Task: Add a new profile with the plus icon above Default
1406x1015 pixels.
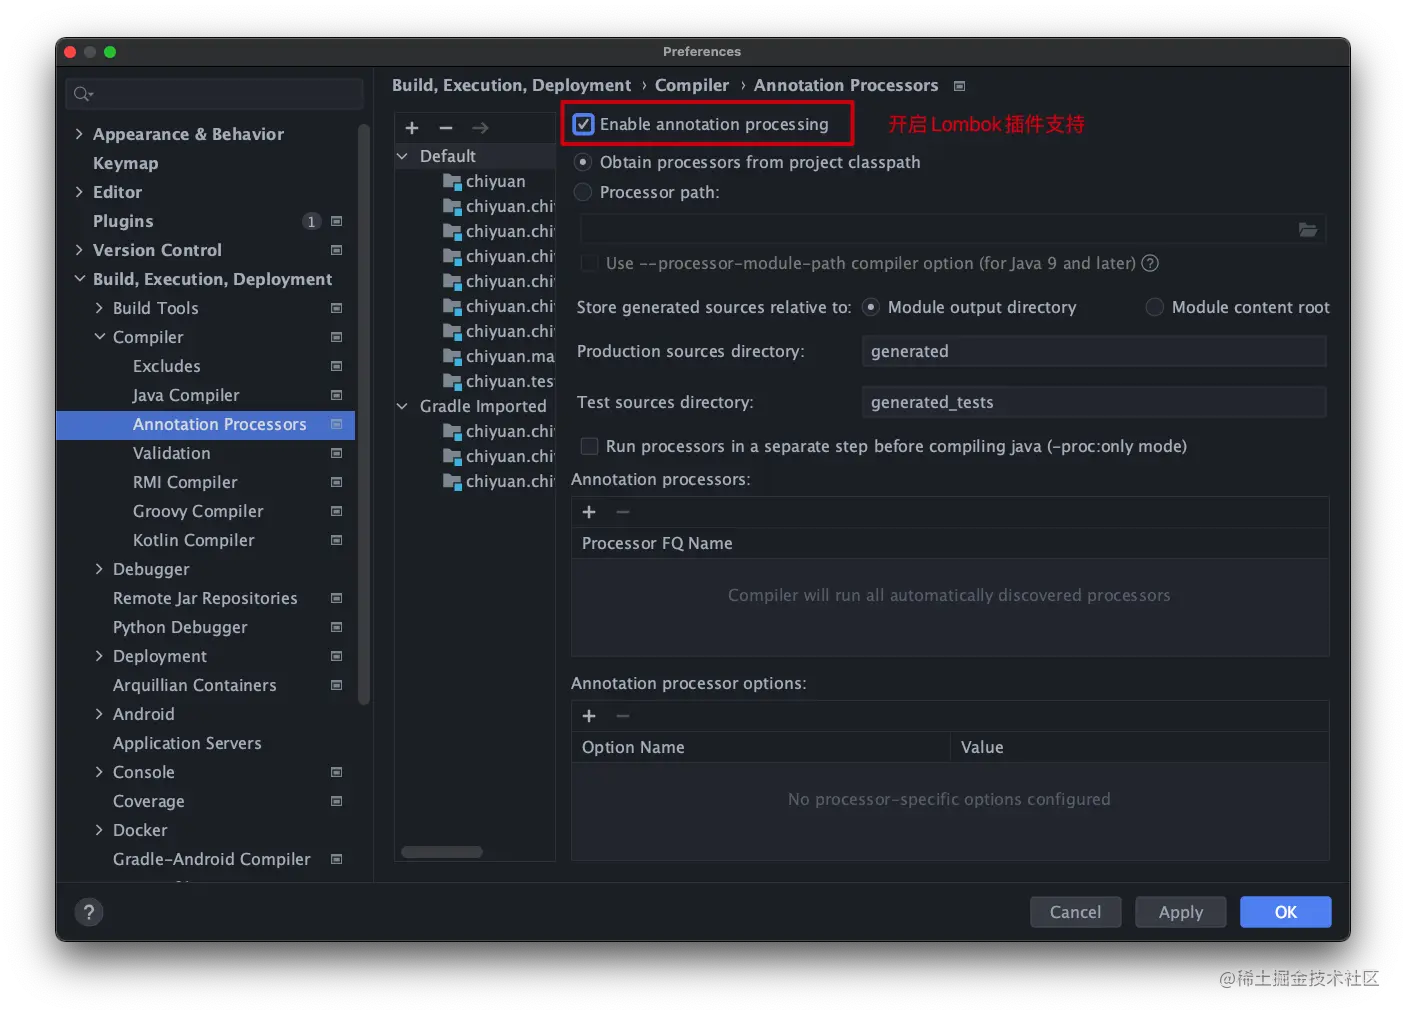Action: point(412,128)
